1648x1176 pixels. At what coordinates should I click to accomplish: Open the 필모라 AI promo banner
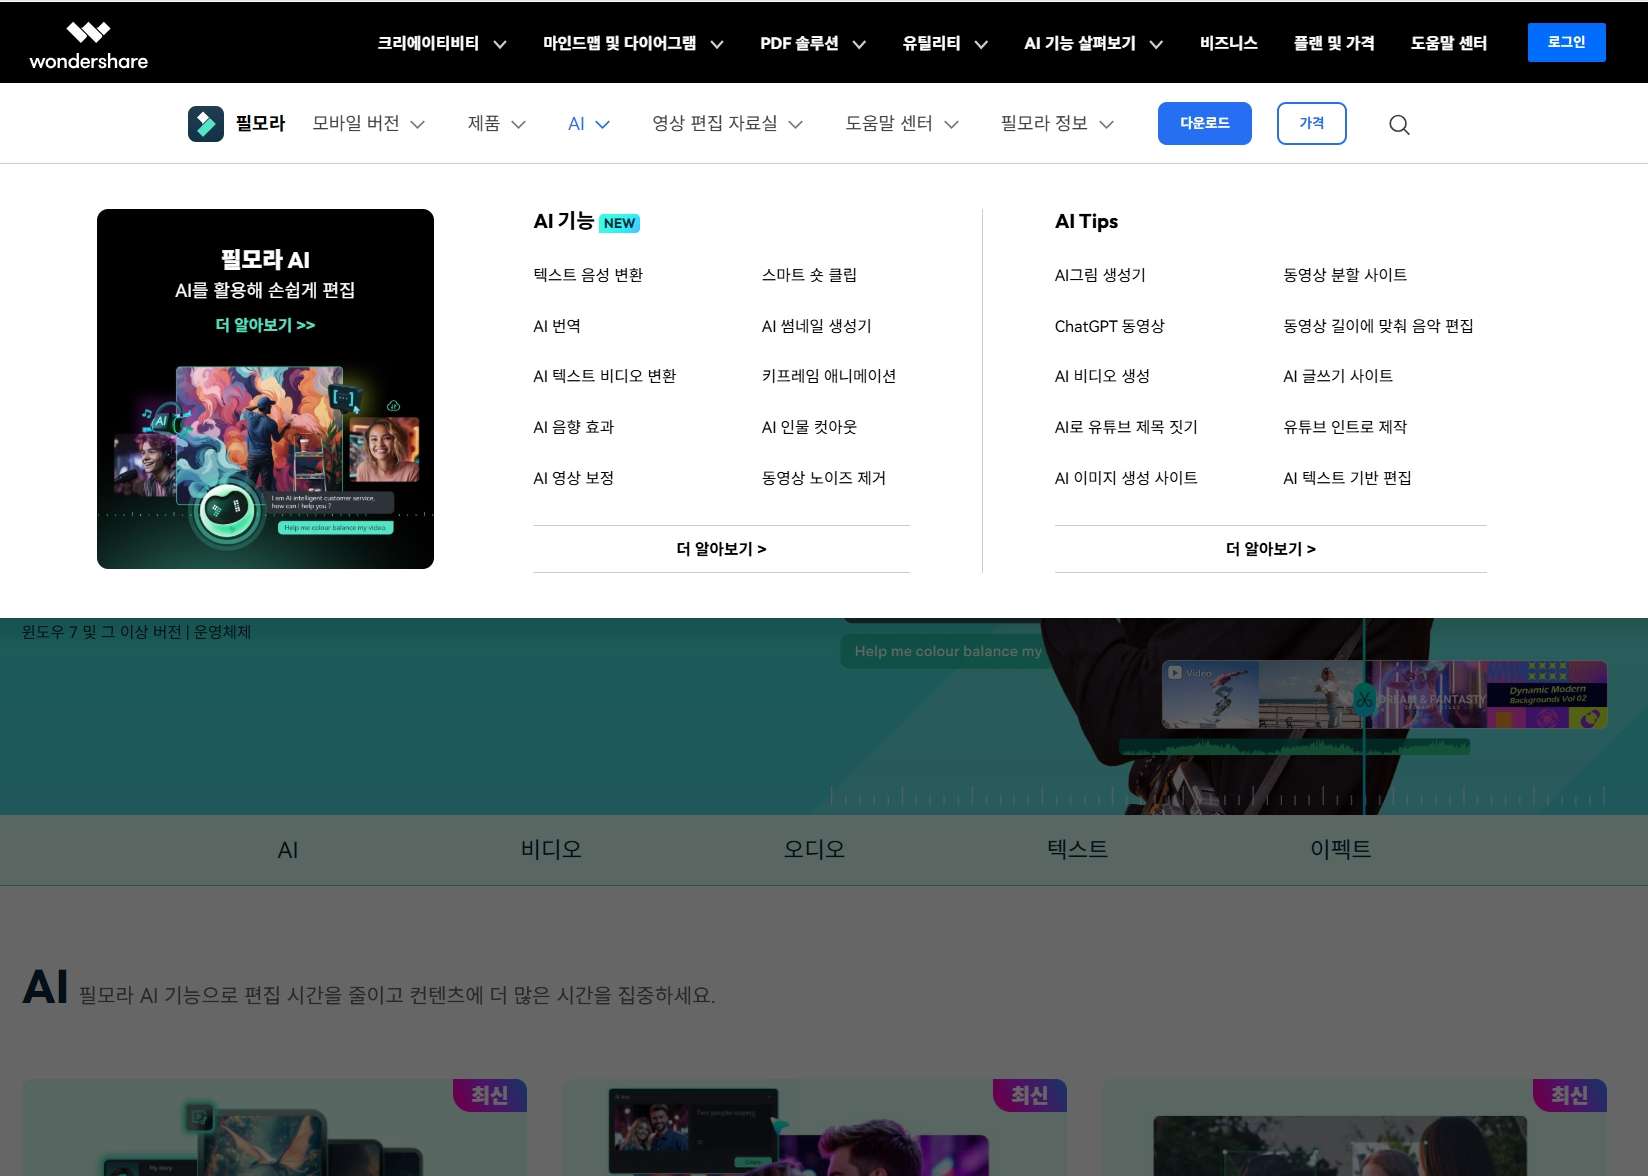click(x=265, y=389)
